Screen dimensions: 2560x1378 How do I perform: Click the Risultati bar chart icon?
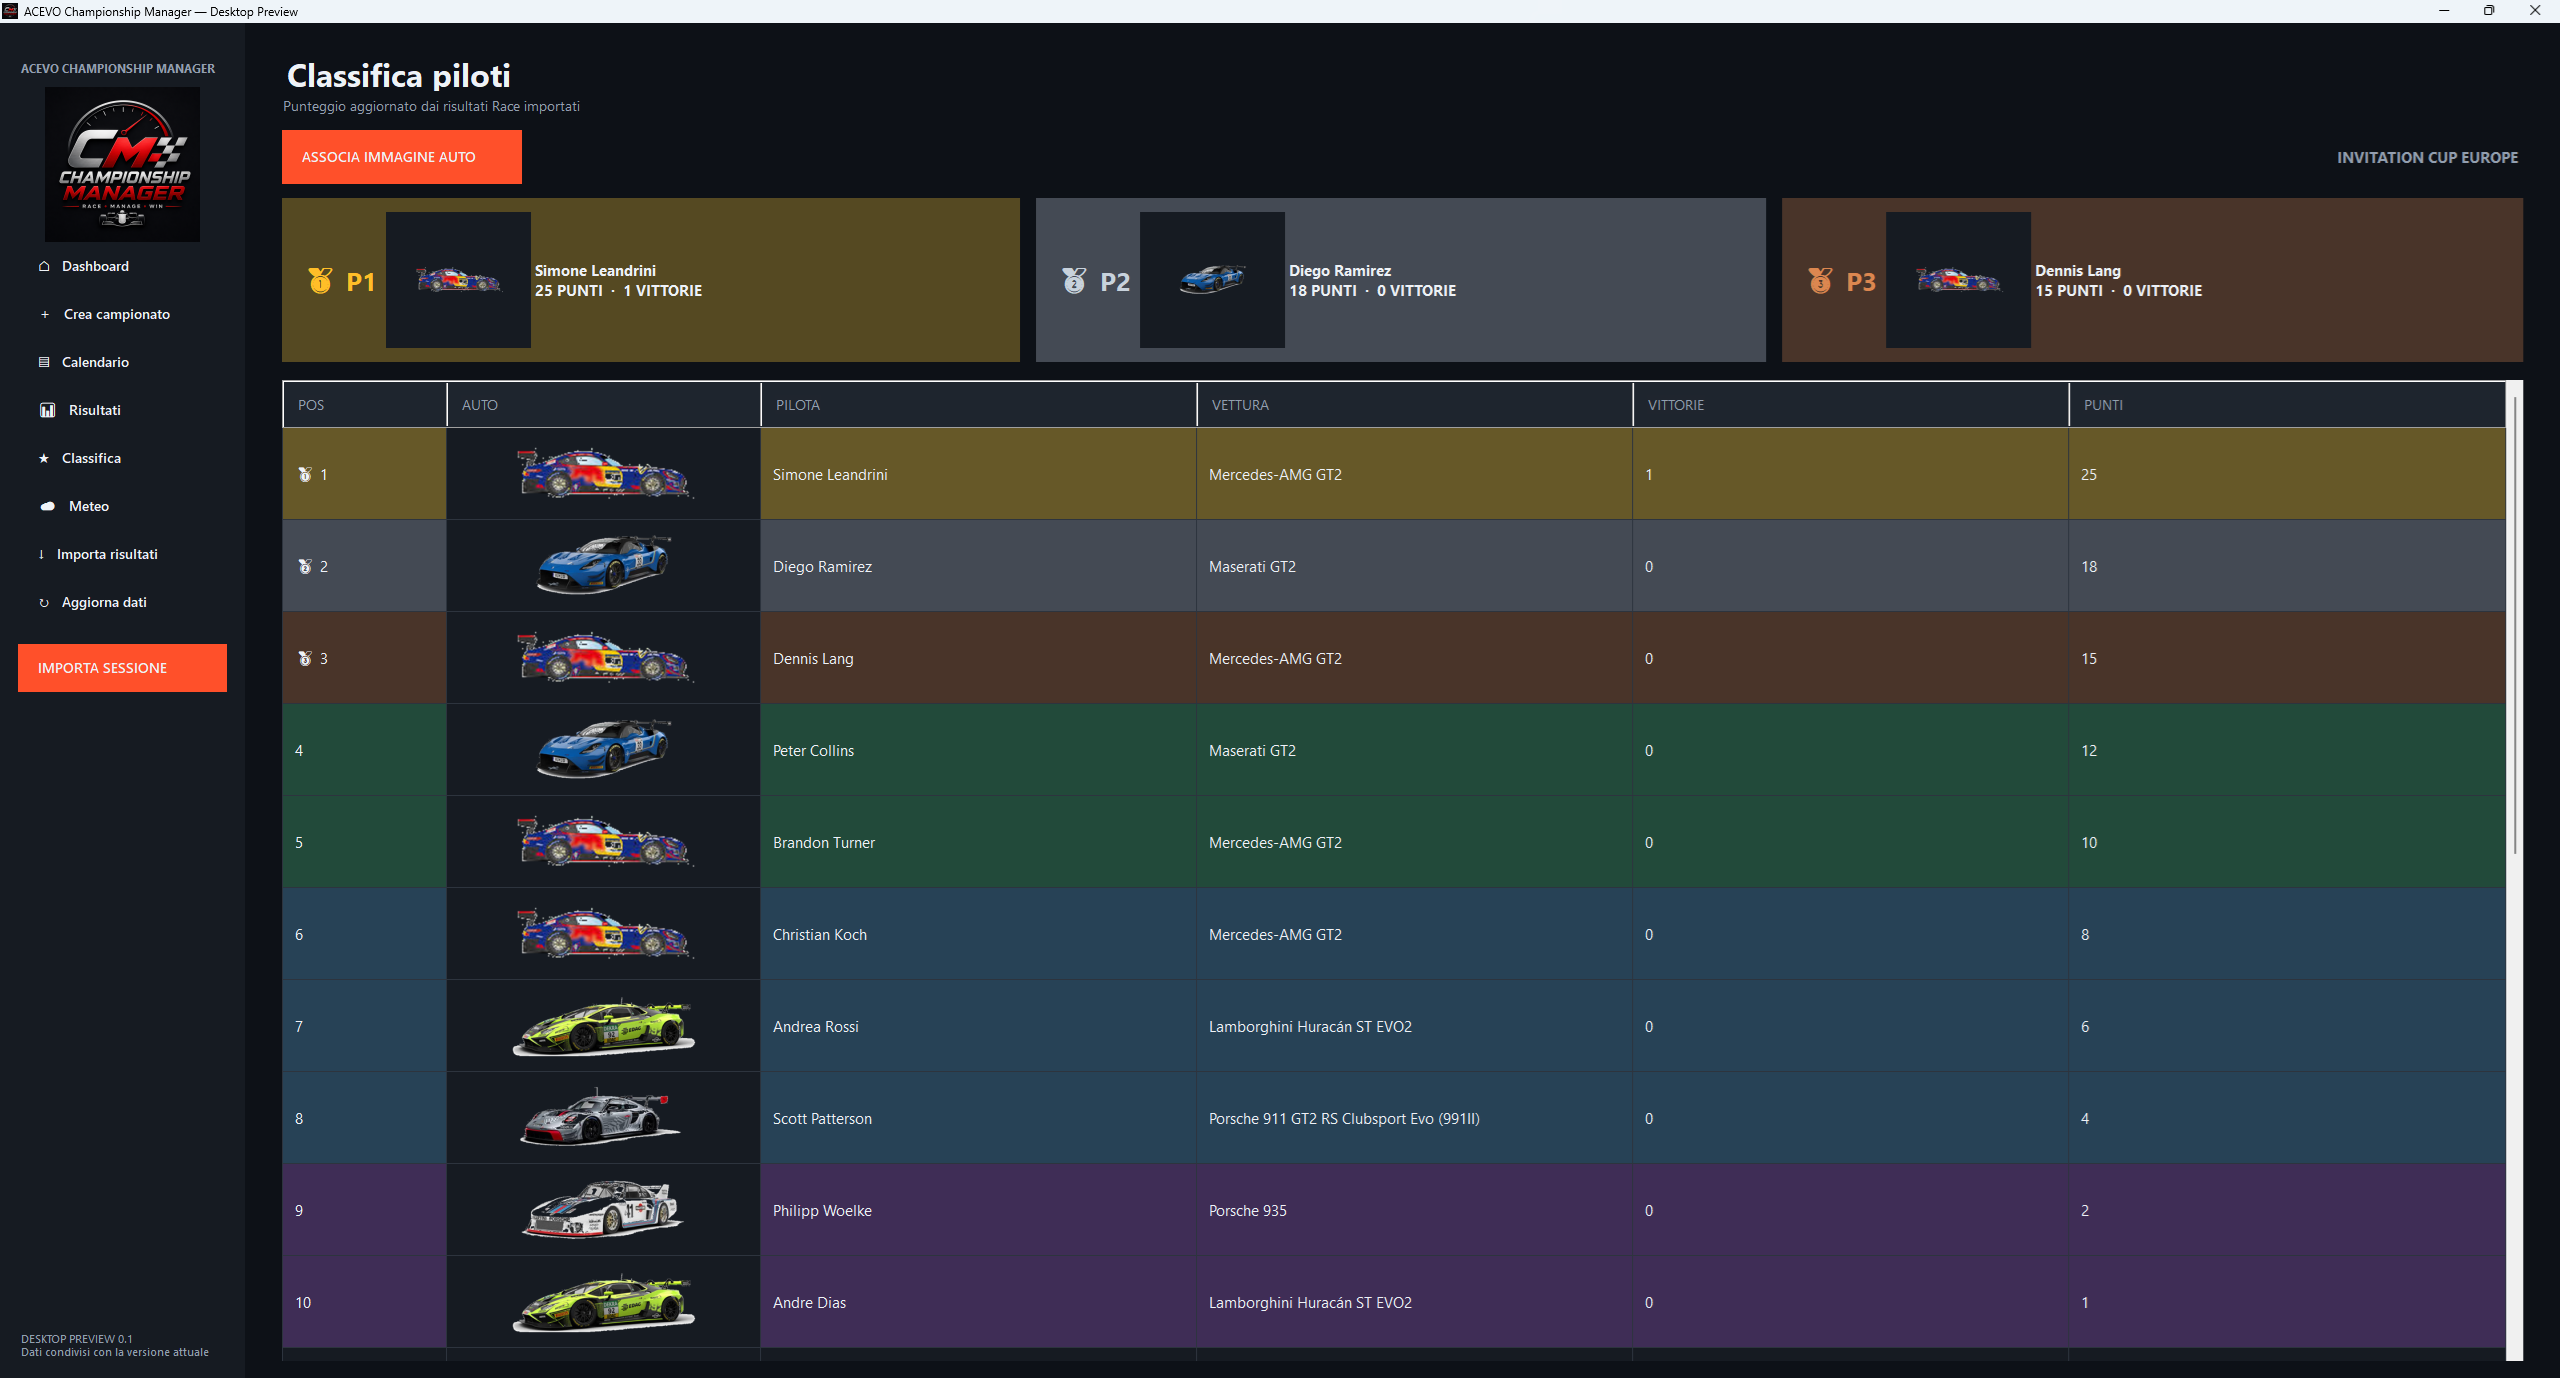click(47, 410)
